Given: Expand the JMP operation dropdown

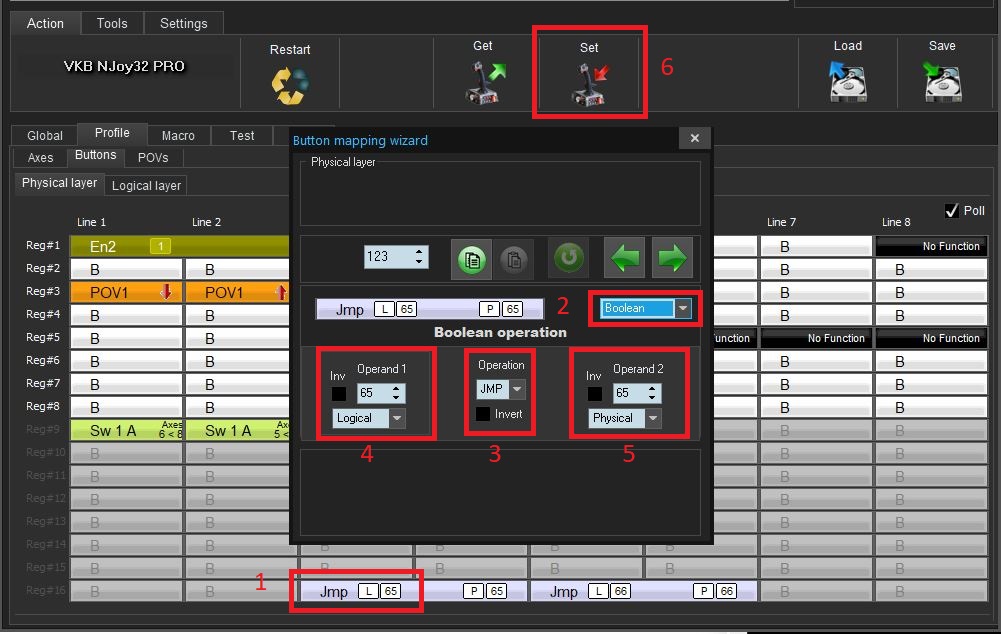Looking at the screenshot, I should tap(517, 389).
